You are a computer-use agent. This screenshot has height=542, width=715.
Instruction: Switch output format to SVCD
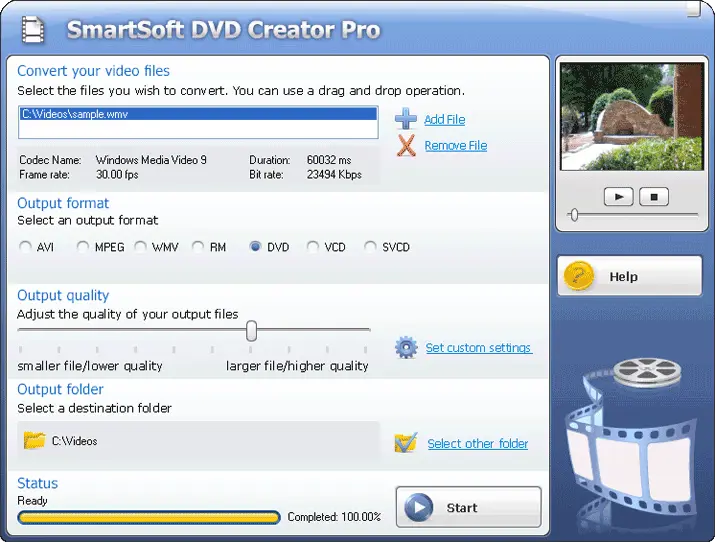tap(371, 247)
